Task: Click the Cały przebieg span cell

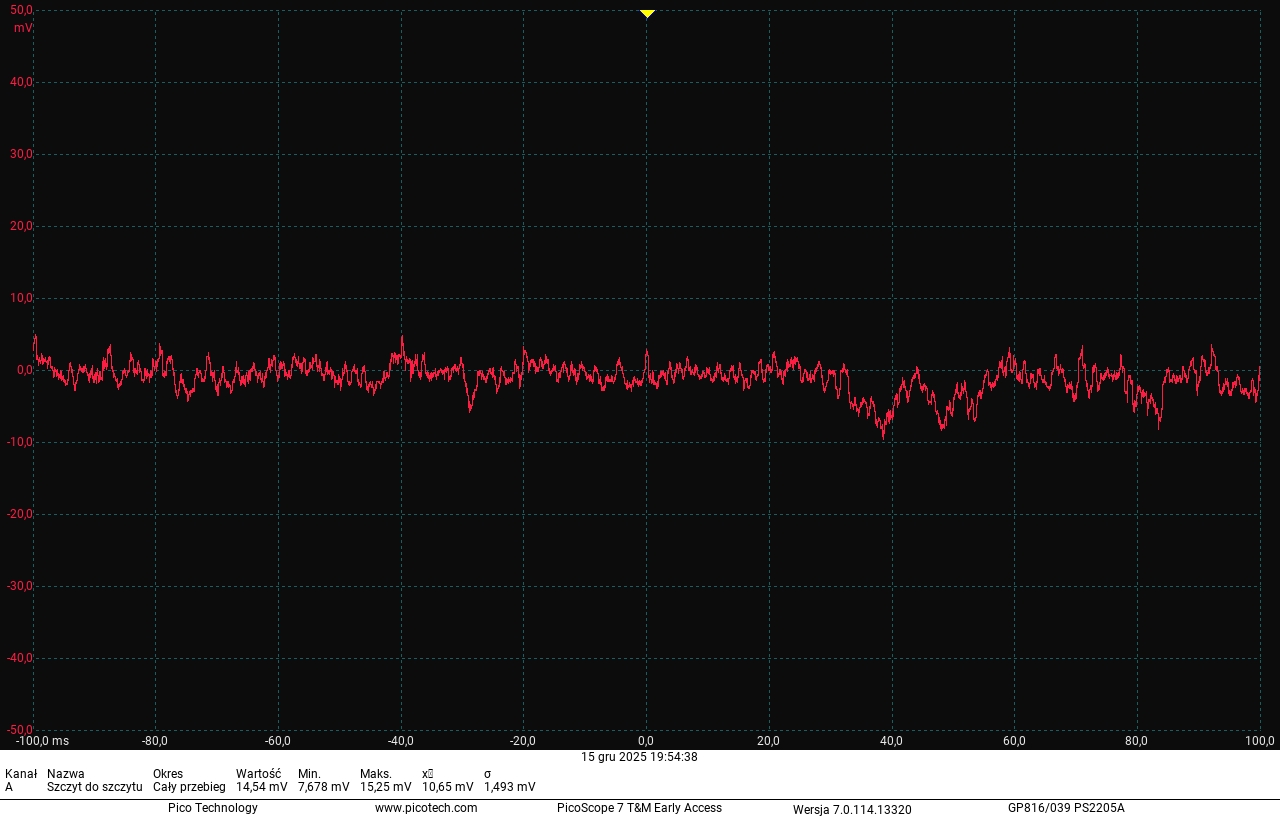Action: (x=189, y=787)
